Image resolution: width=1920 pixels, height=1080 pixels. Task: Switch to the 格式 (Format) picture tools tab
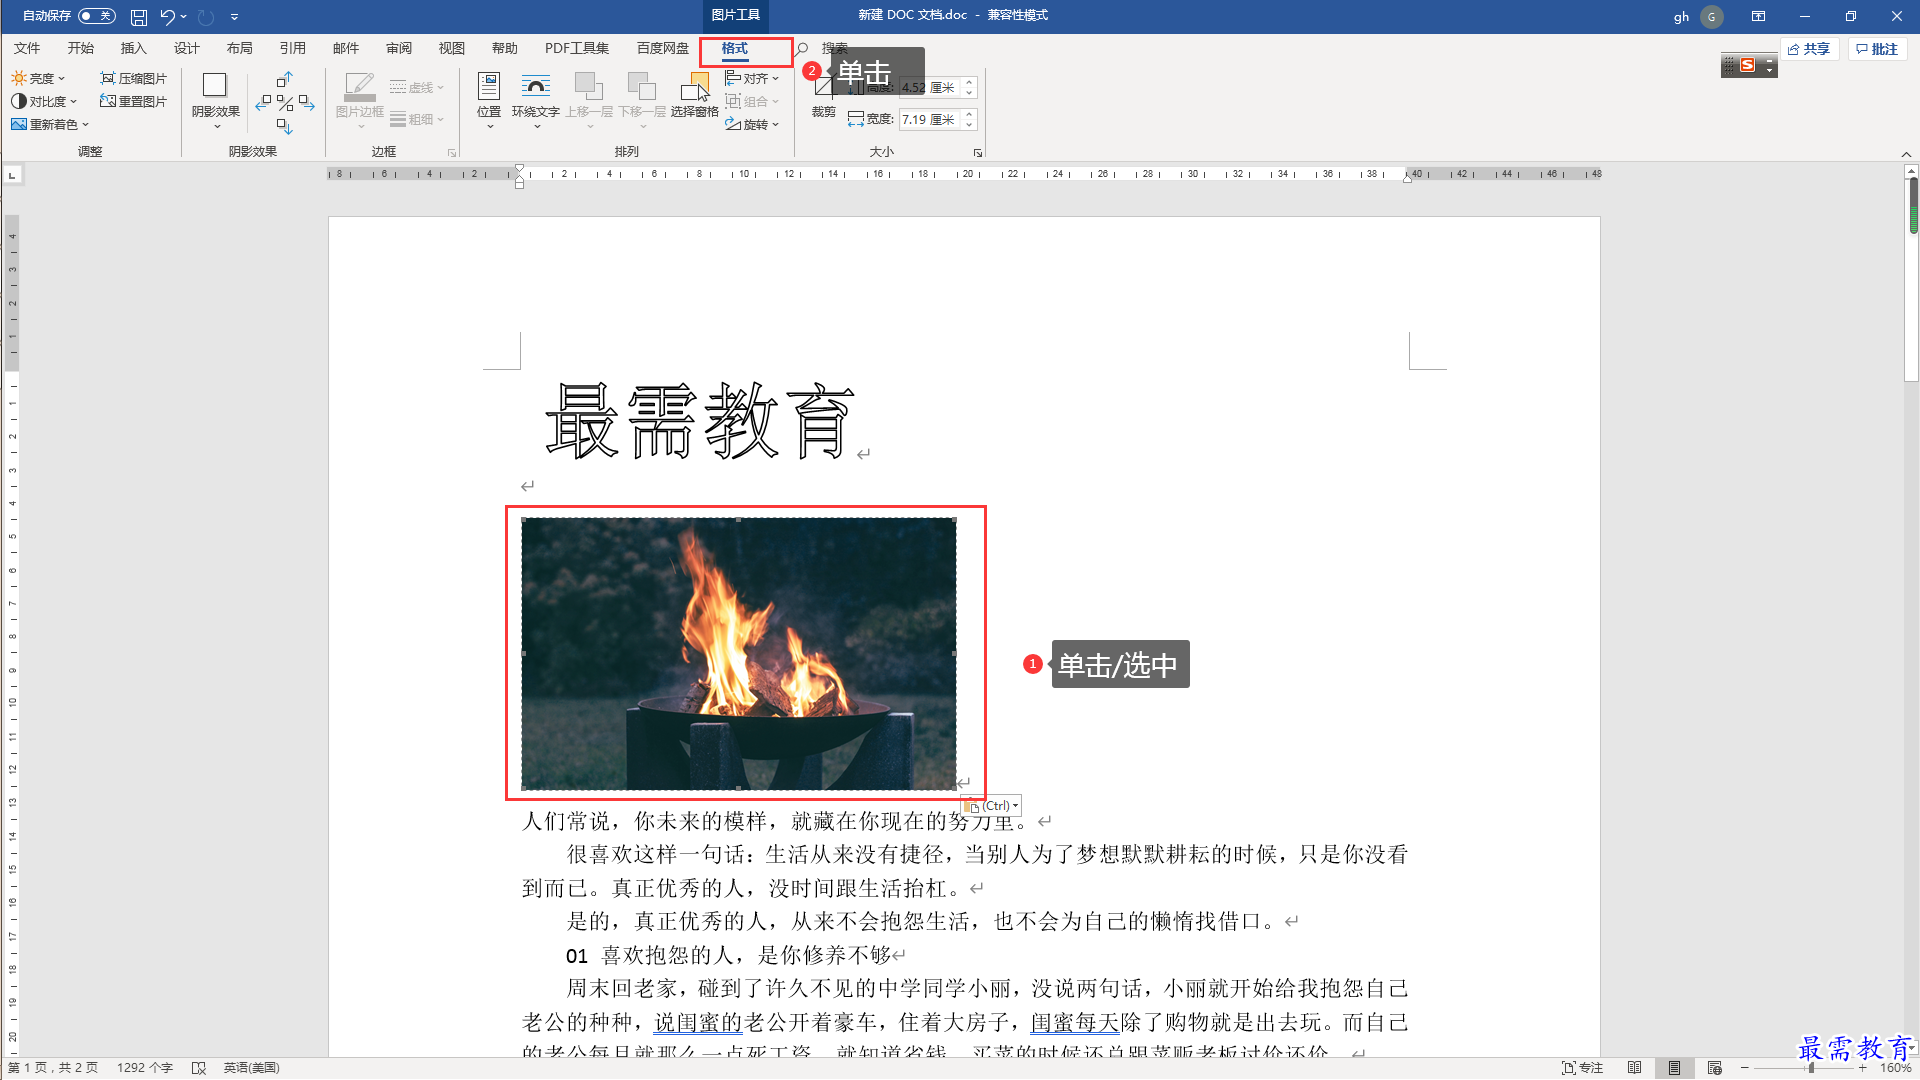[x=735, y=48]
